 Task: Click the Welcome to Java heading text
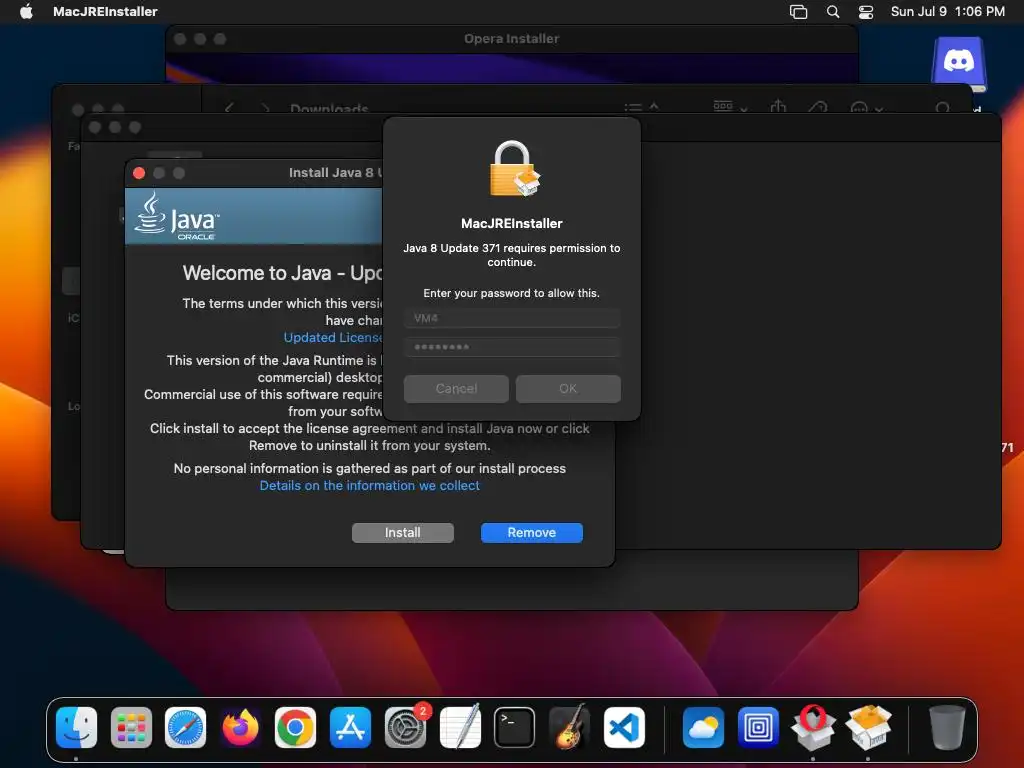pos(282,273)
